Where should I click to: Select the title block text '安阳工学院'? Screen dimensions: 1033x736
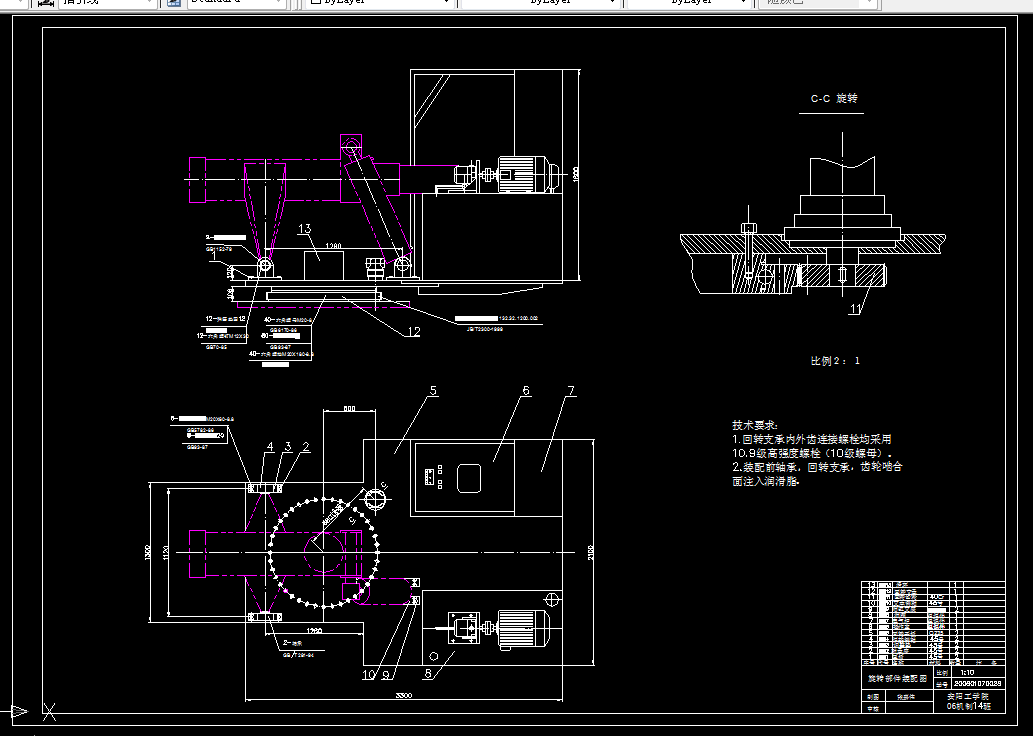[x=968, y=696]
